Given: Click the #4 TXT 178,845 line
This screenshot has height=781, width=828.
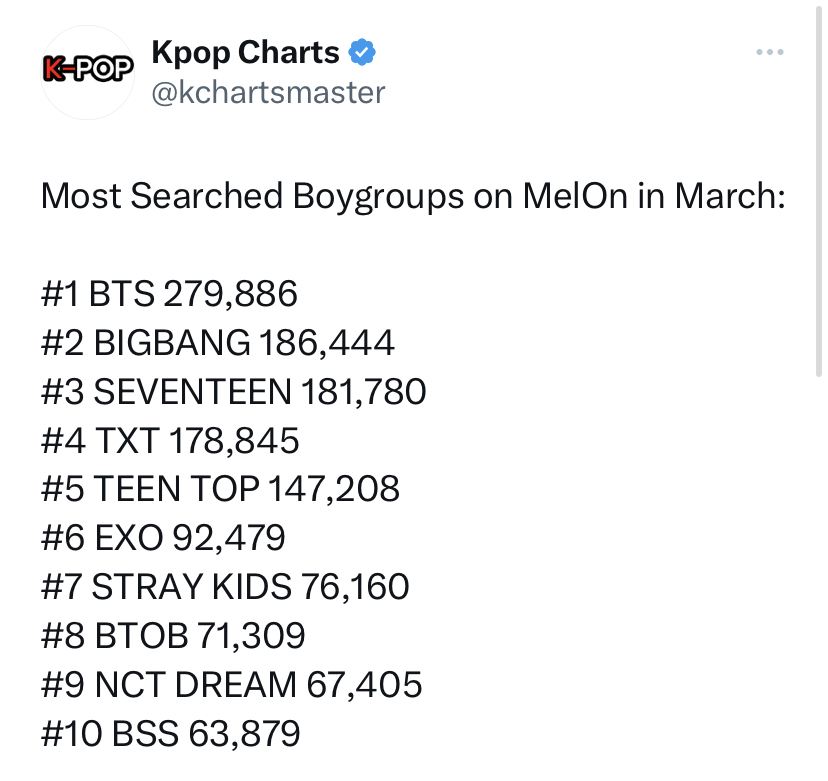Looking at the screenshot, I should [170, 440].
